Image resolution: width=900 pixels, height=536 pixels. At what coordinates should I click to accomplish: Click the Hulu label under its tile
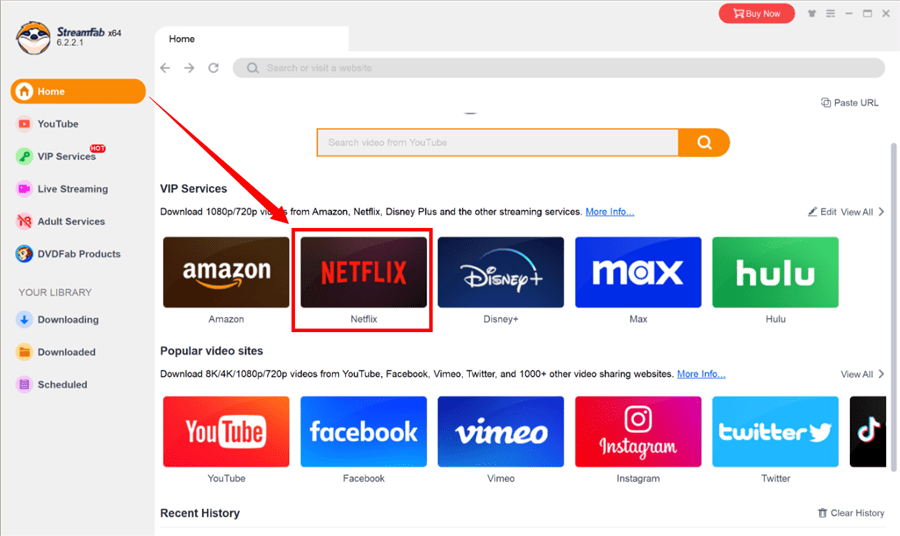[775, 319]
